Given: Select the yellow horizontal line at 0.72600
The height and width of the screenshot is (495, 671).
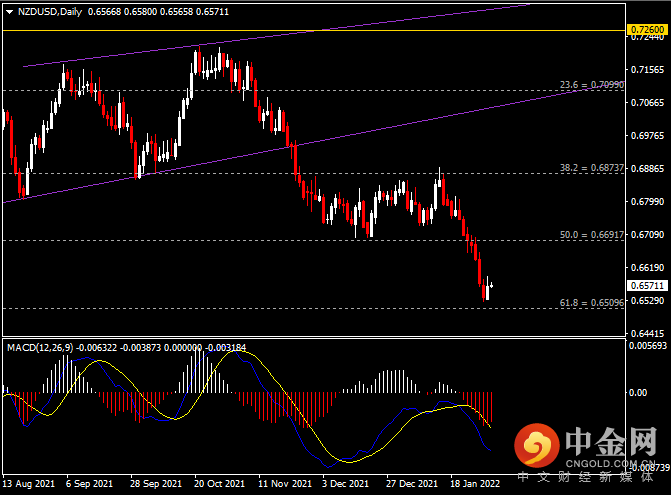Looking at the screenshot, I should tap(300, 30).
